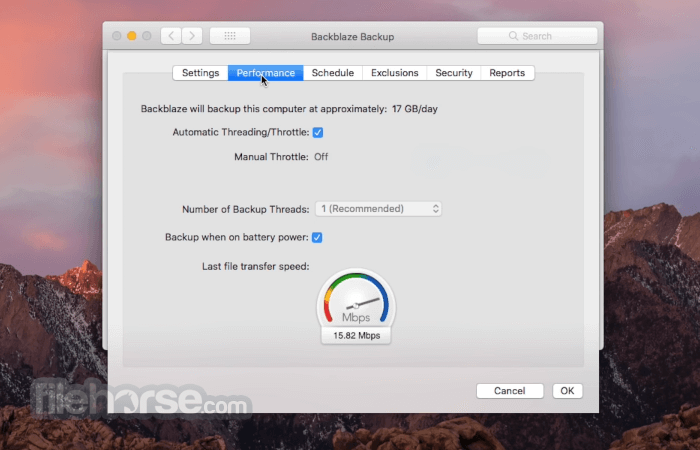
Task: Click the Mbps speedometer gauge
Action: (x=356, y=298)
